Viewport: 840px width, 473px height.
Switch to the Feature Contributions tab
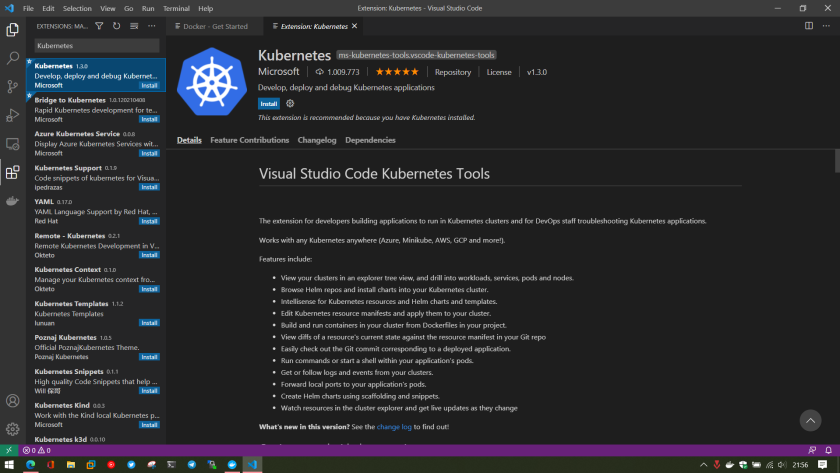tap(249, 140)
